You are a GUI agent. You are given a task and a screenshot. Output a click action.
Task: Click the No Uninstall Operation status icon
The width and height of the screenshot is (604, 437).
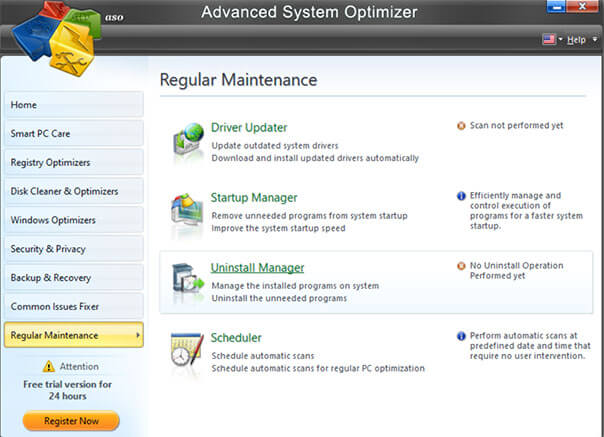461,266
